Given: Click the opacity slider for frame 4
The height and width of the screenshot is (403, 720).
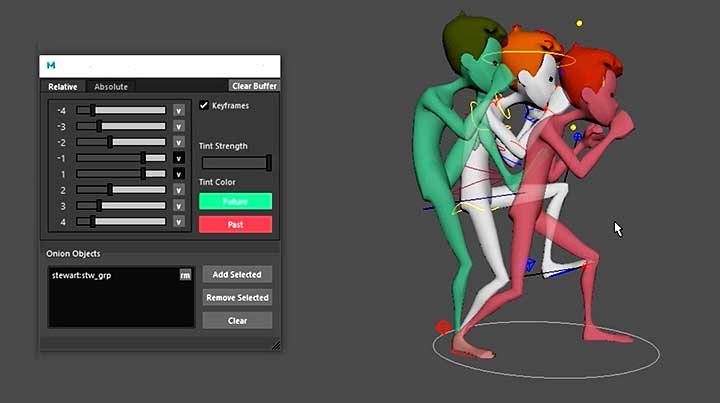Looking at the screenshot, I should pyautogui.click(x=121, y=221).
